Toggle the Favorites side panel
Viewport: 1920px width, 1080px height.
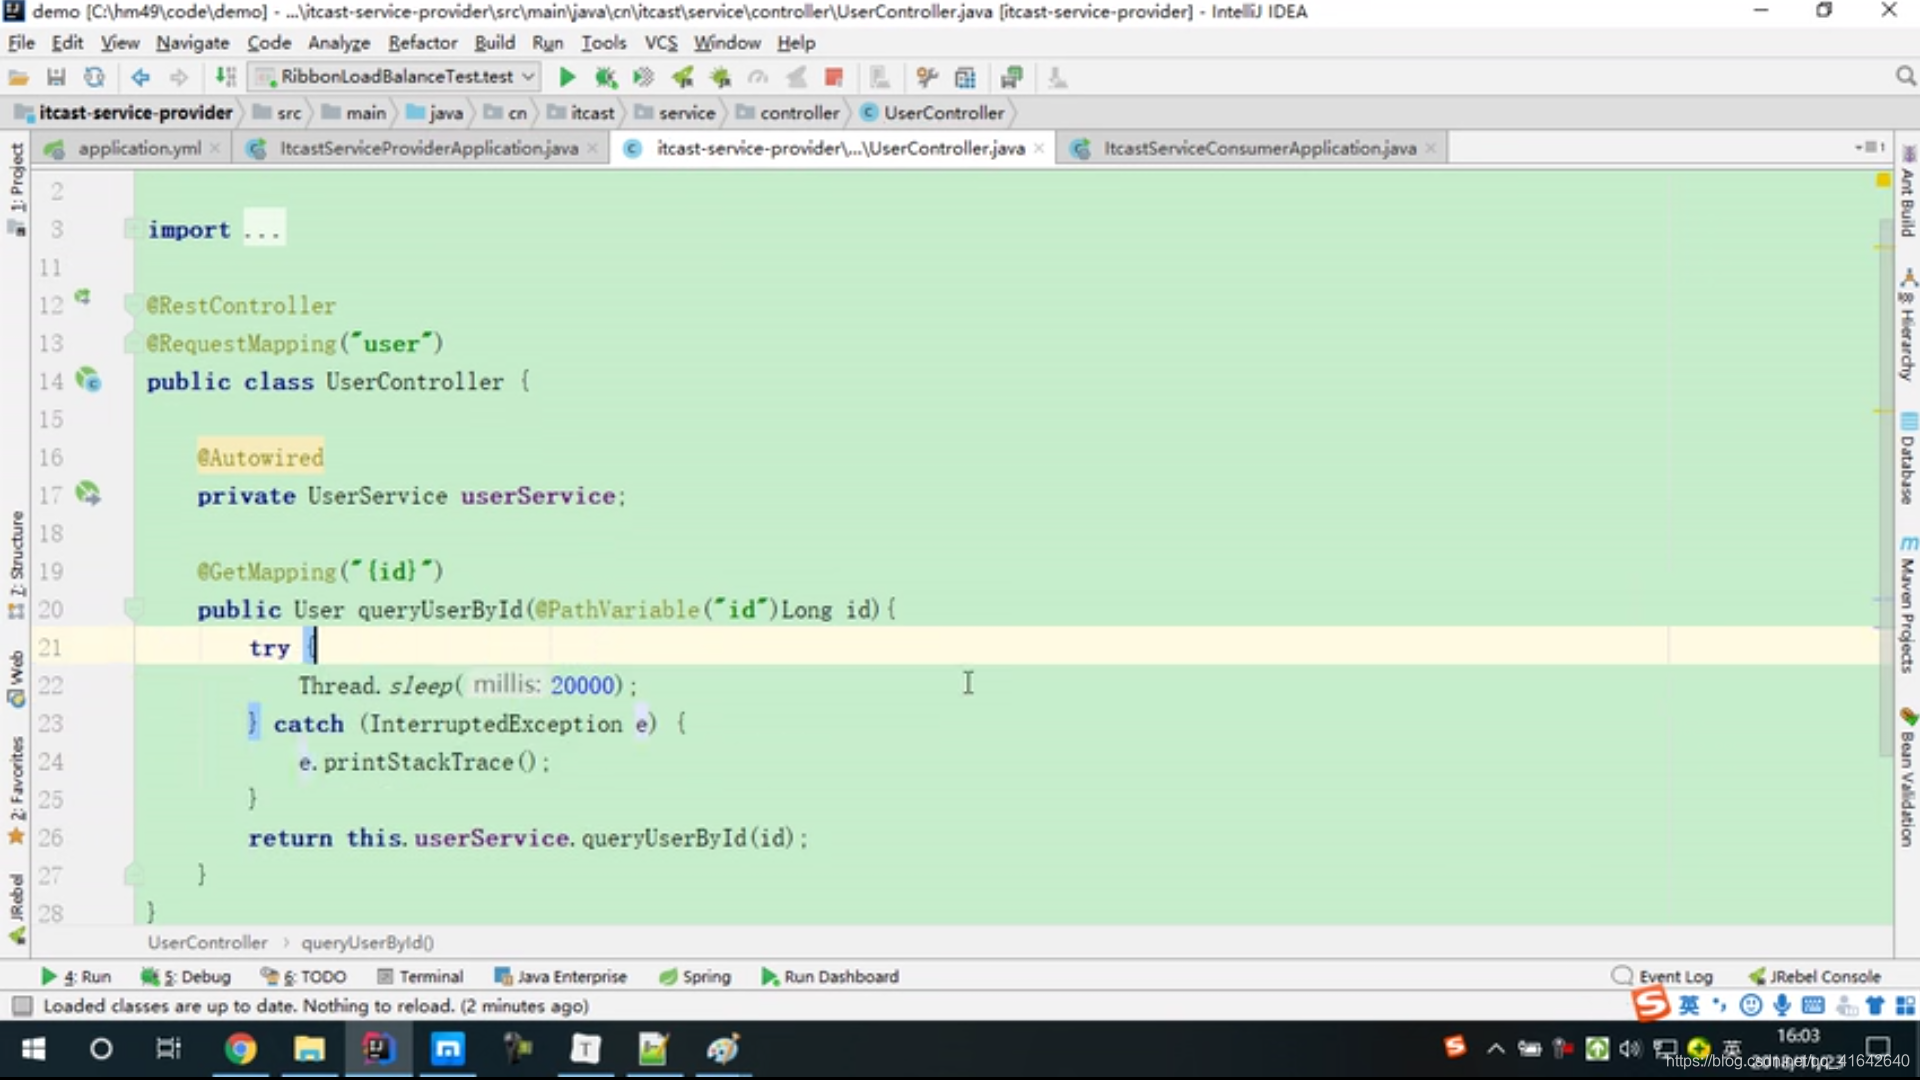point(16,790)
